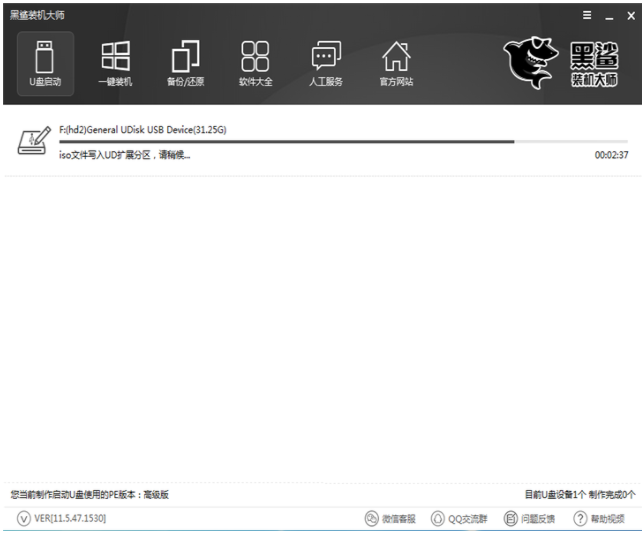Image resolution: width=642 pixels, height=533 pixels.
Task: Open 人工服务 support section
Action: [326, 64]
